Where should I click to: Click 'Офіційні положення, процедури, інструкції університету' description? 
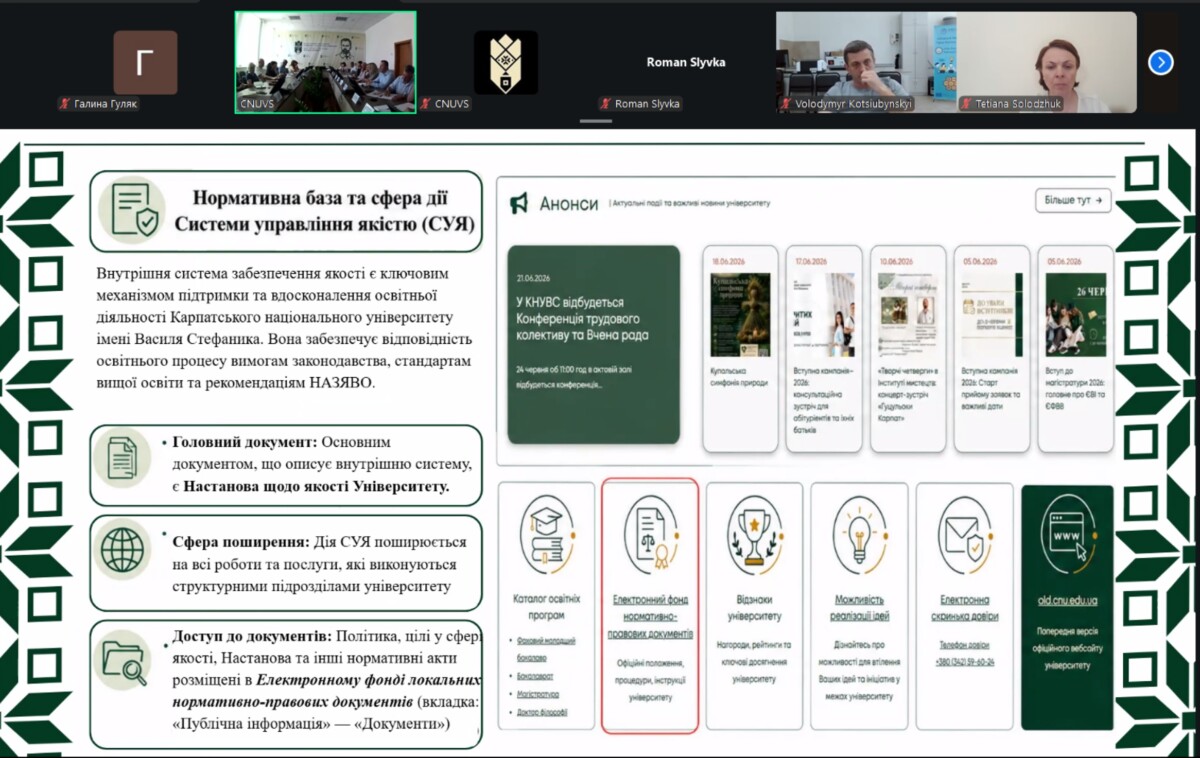click(650, 680)
